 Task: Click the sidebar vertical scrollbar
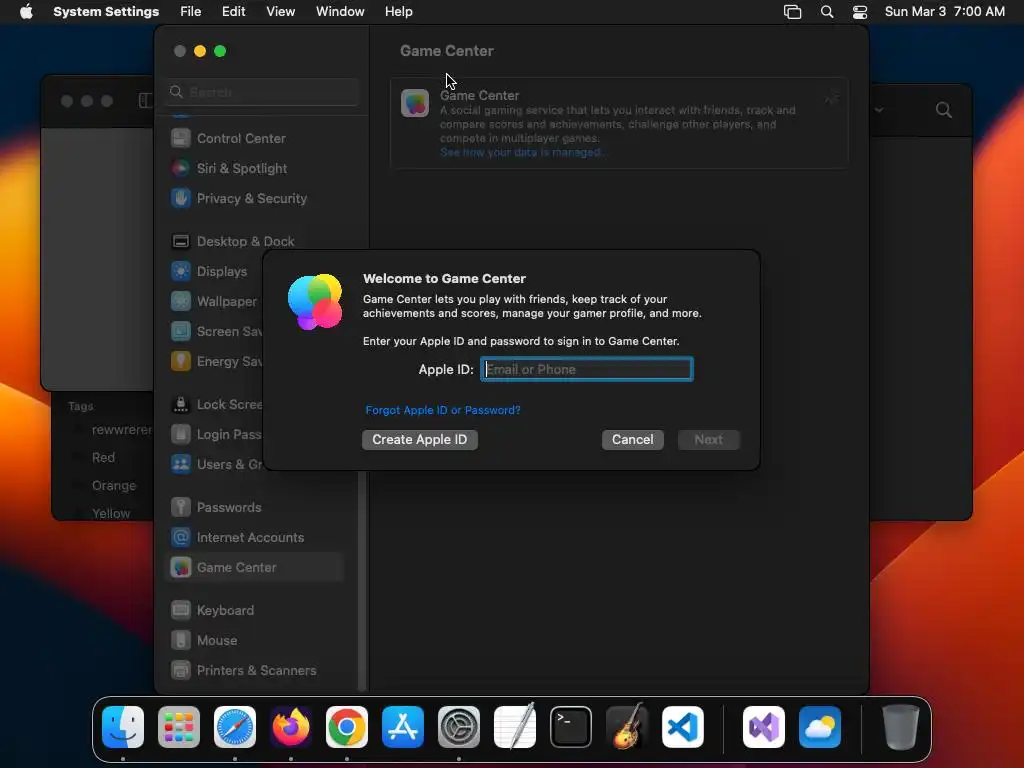pyautogui.click(x=362, y=580)
